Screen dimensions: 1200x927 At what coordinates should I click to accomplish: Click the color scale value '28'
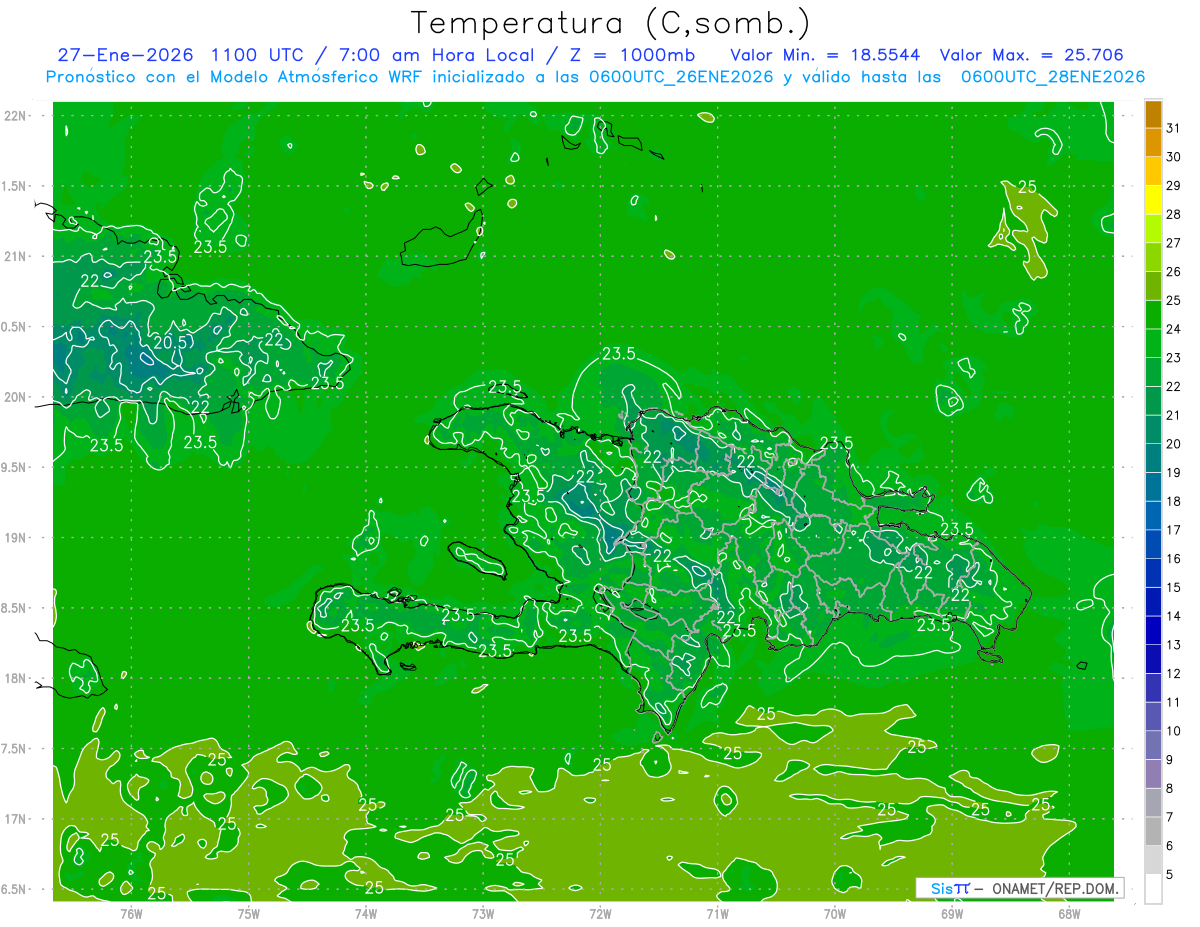pos(1173,214)
